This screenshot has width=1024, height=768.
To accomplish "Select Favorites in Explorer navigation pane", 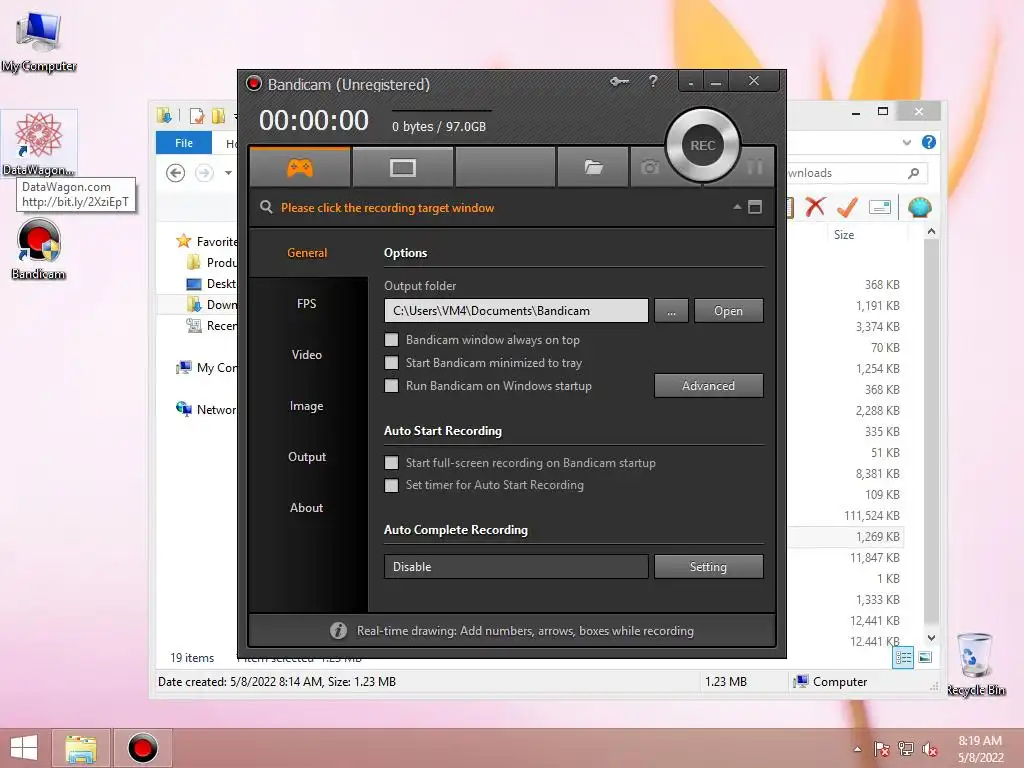I will [206, 242].
